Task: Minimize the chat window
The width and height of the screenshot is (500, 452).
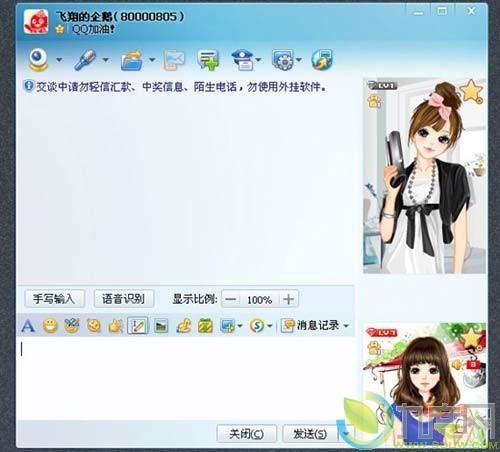Action: pos(418,12)
